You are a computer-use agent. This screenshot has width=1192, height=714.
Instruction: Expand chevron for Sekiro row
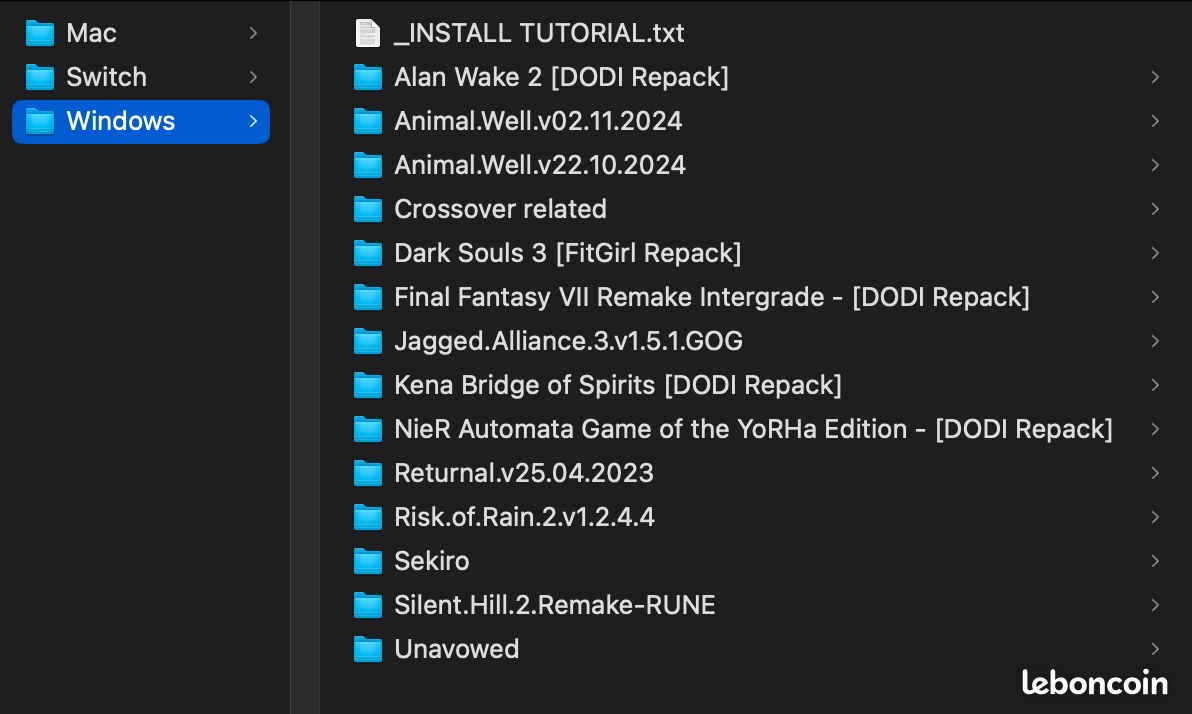pos(1155,562)
